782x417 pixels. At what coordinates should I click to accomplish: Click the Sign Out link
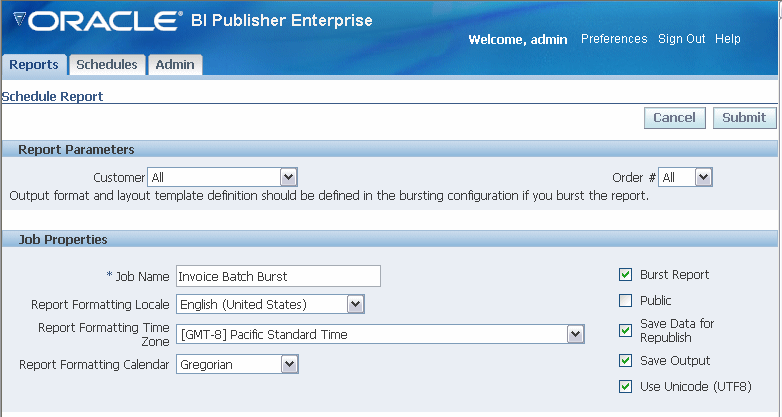click(681, 39)
